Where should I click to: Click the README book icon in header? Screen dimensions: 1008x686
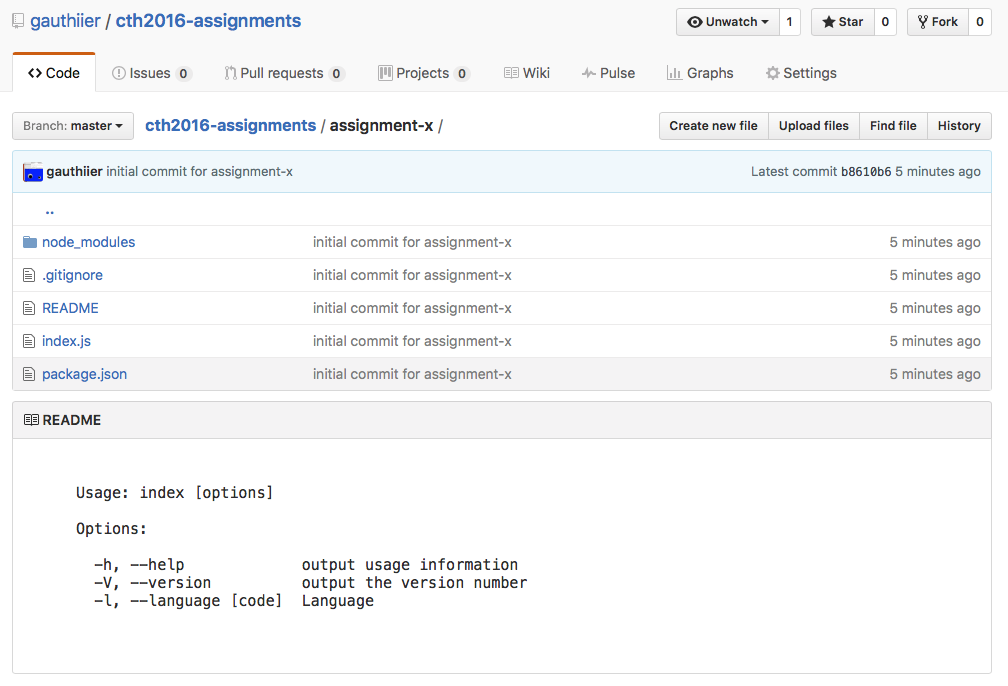pos(31,420)
